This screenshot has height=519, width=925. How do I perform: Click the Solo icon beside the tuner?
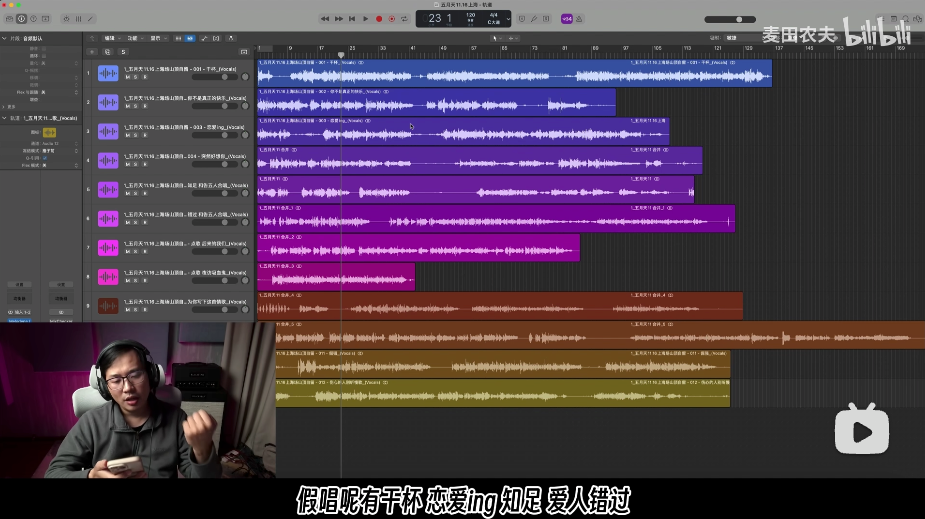[x=546, y=19]
